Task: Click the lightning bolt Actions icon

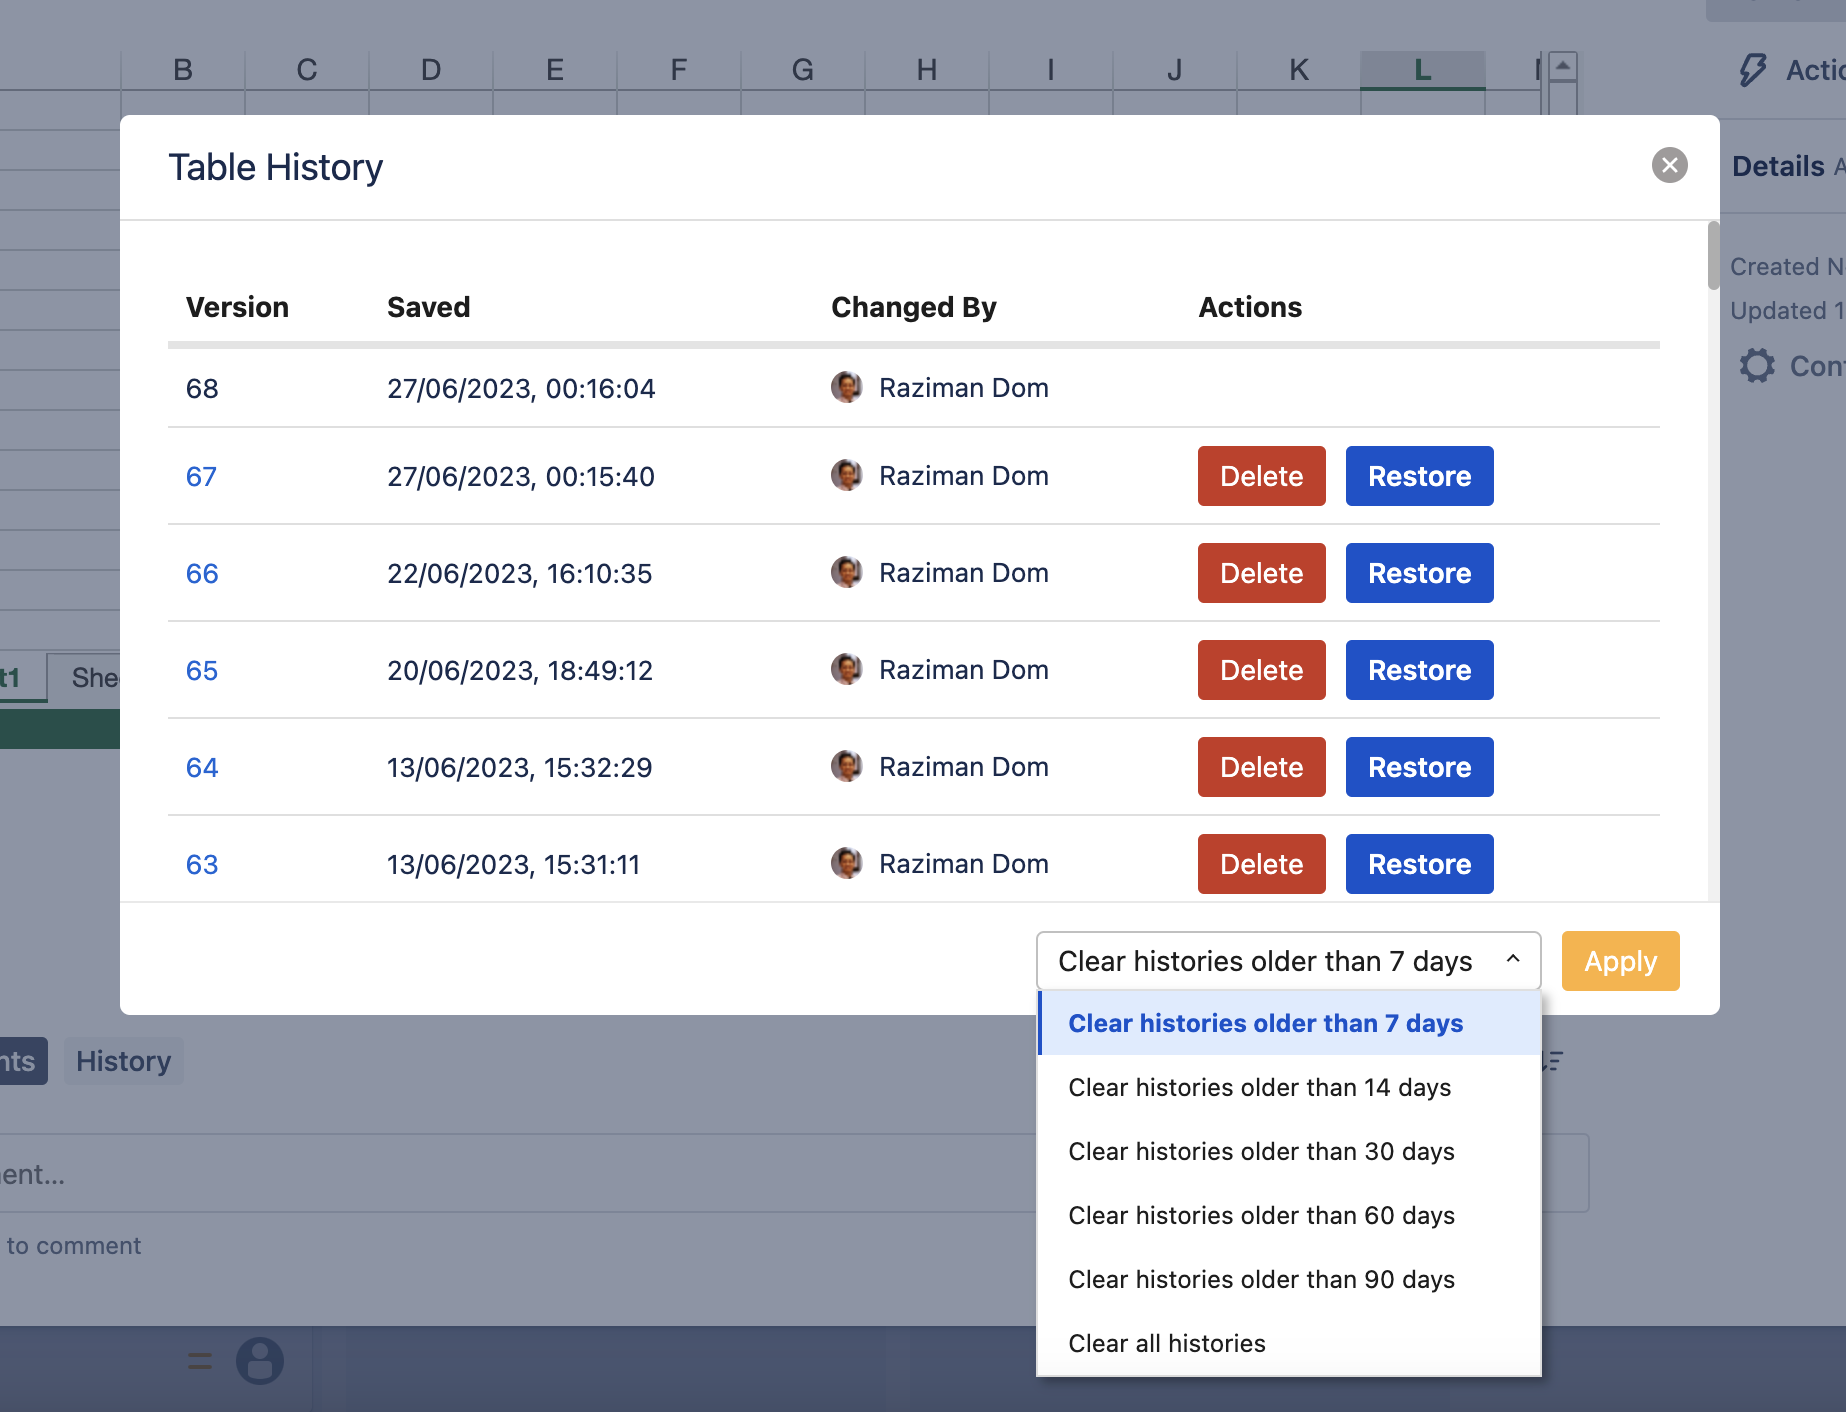Action: pos(1753,70)
